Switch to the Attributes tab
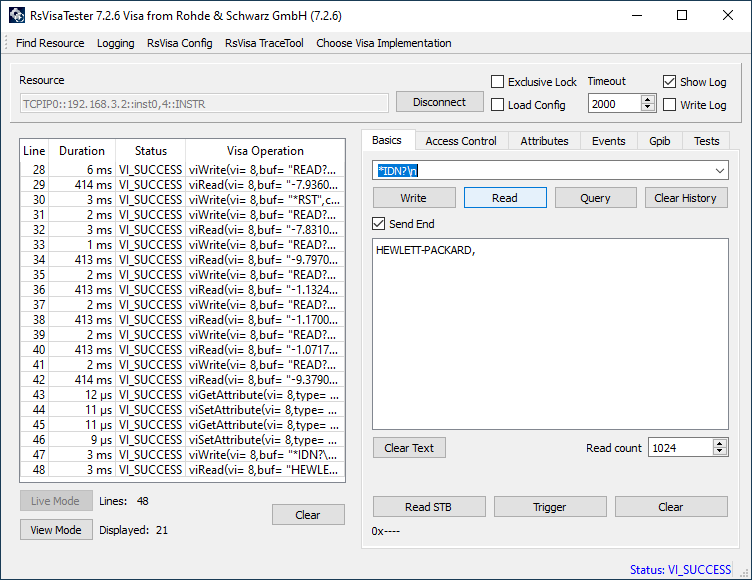The width and height of the screenshot is (752, 580). [544, 141]
